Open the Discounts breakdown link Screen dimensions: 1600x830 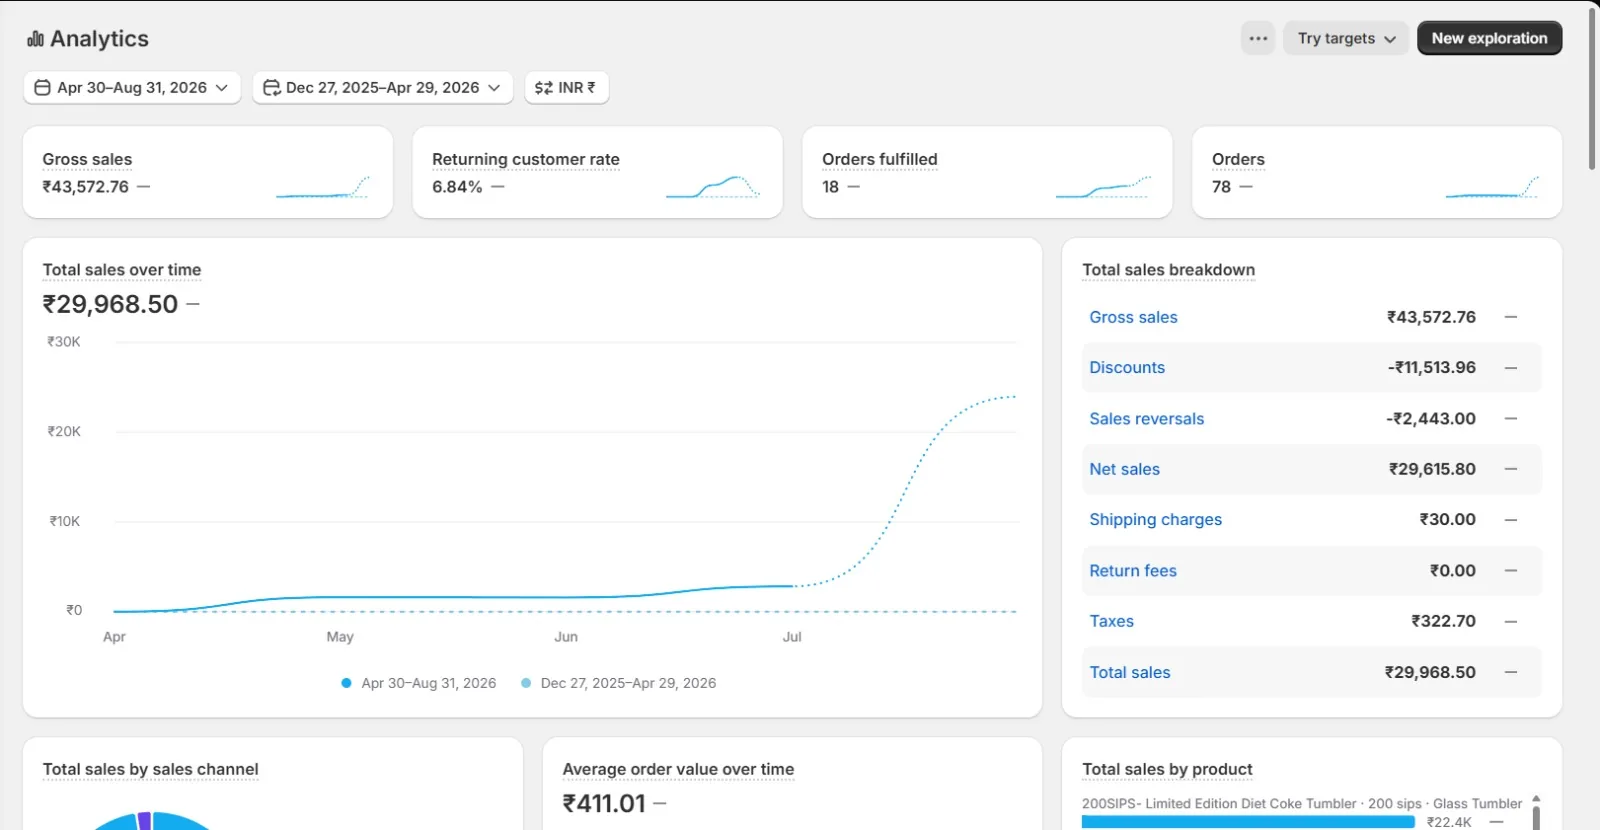(x=1127, y=367)
